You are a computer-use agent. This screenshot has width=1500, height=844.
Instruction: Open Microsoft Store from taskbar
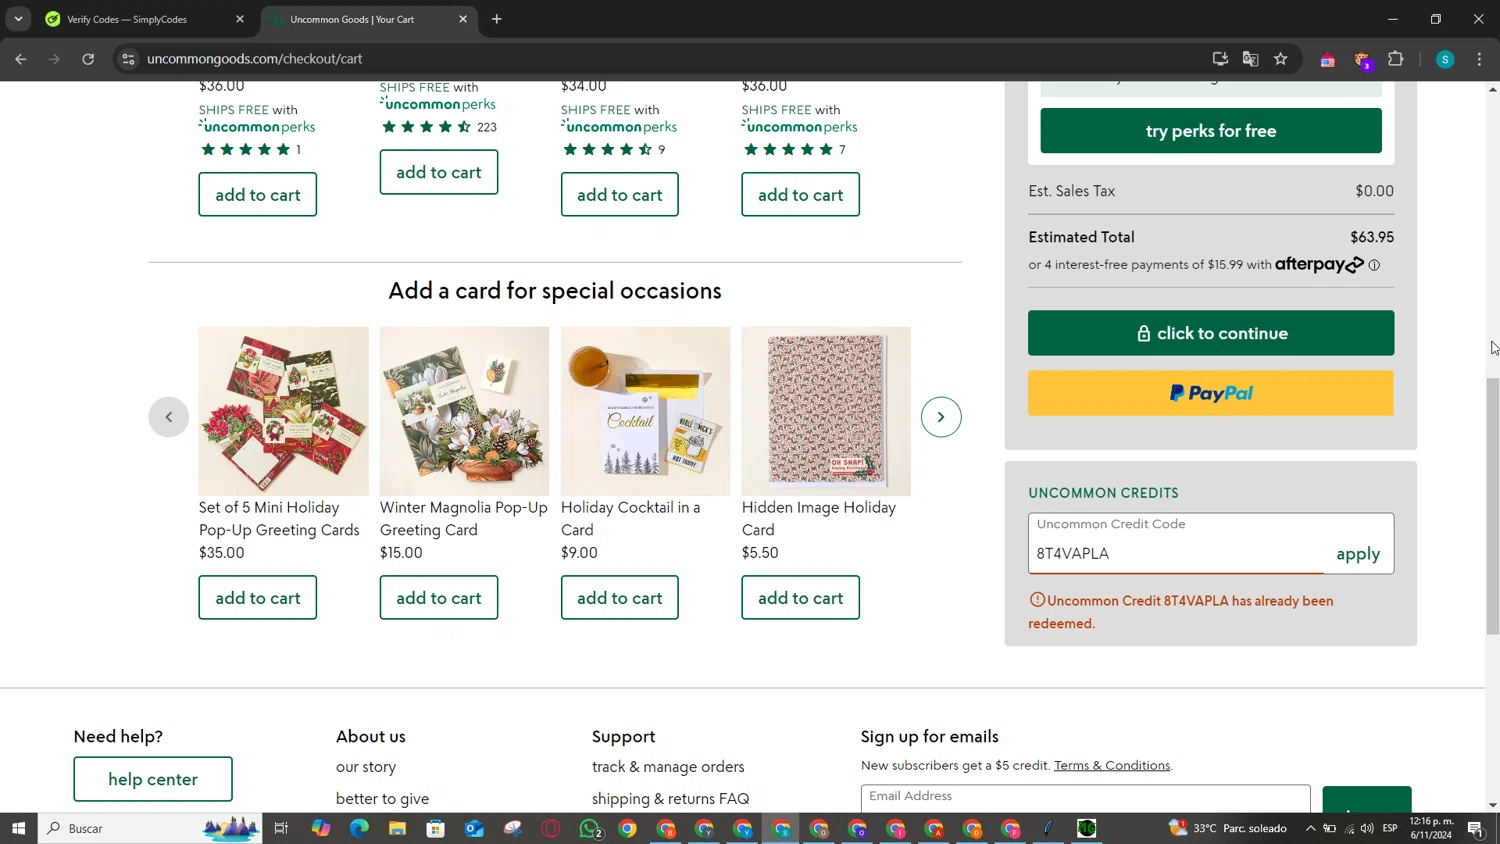pos(436,828)
